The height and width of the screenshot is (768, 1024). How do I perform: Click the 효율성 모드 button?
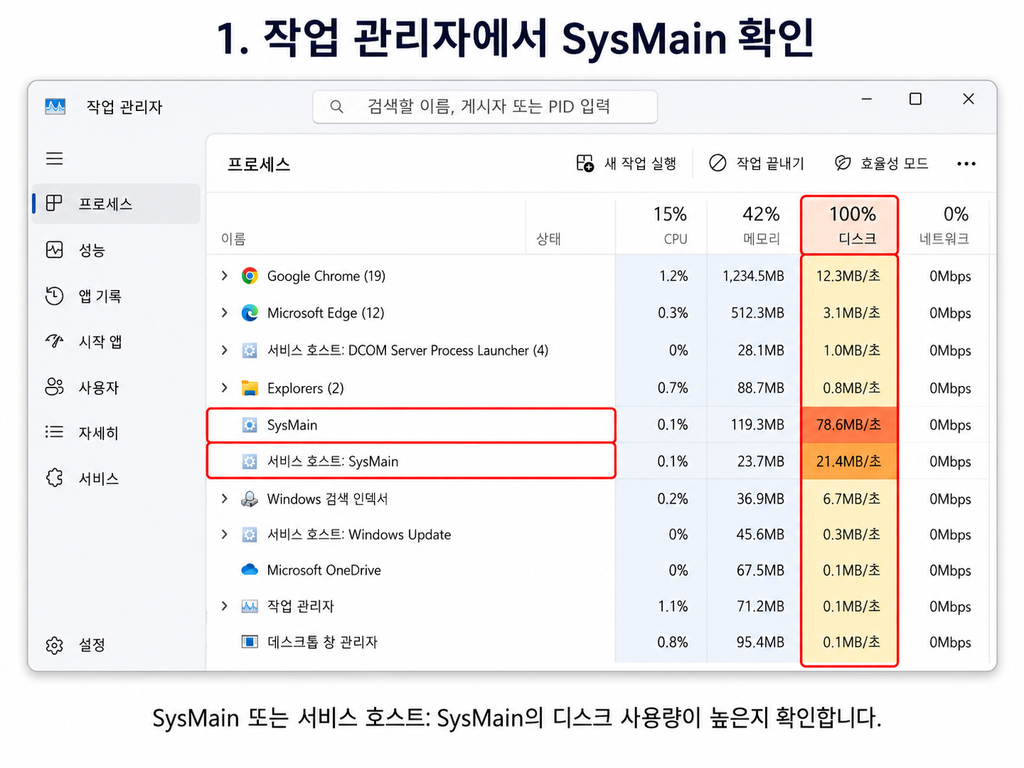click(881, 163)
